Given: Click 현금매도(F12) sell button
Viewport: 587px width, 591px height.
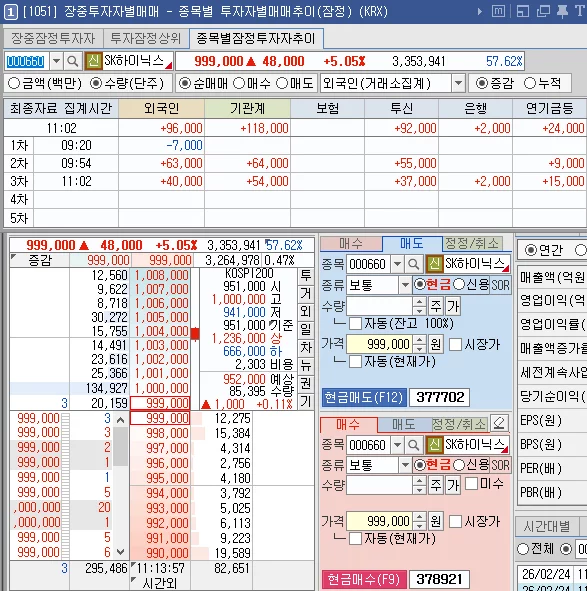Looking at the screenshot, I should tap(364, 397).
